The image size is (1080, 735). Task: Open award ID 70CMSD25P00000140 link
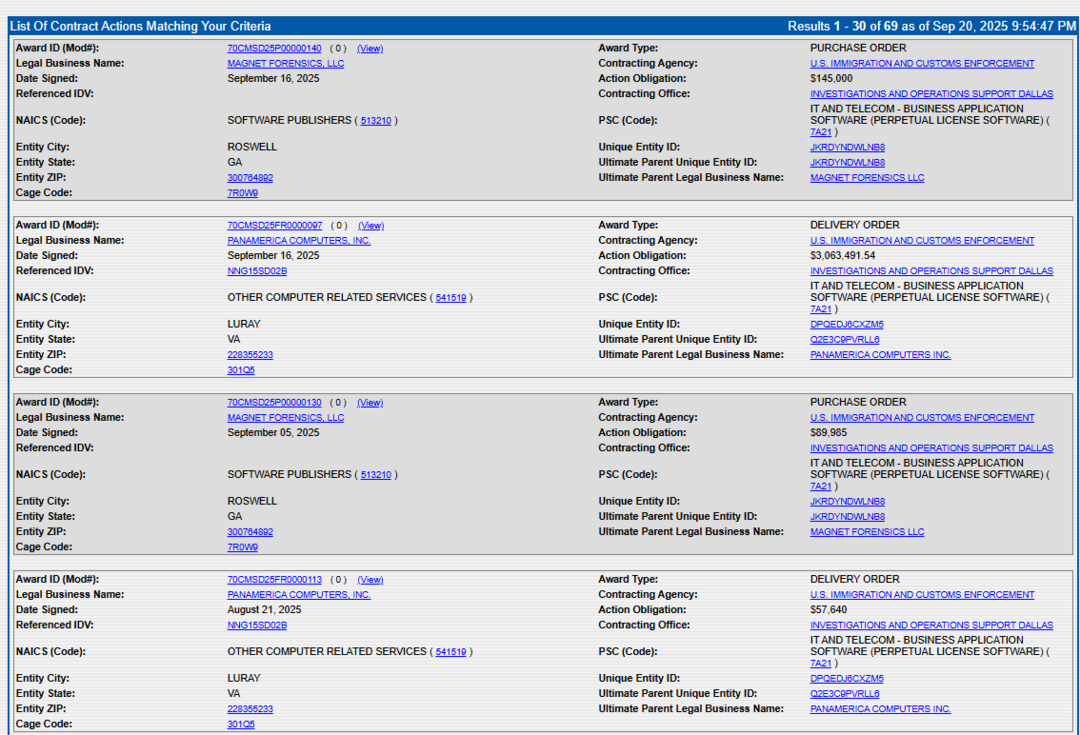[x=274, y=48]
